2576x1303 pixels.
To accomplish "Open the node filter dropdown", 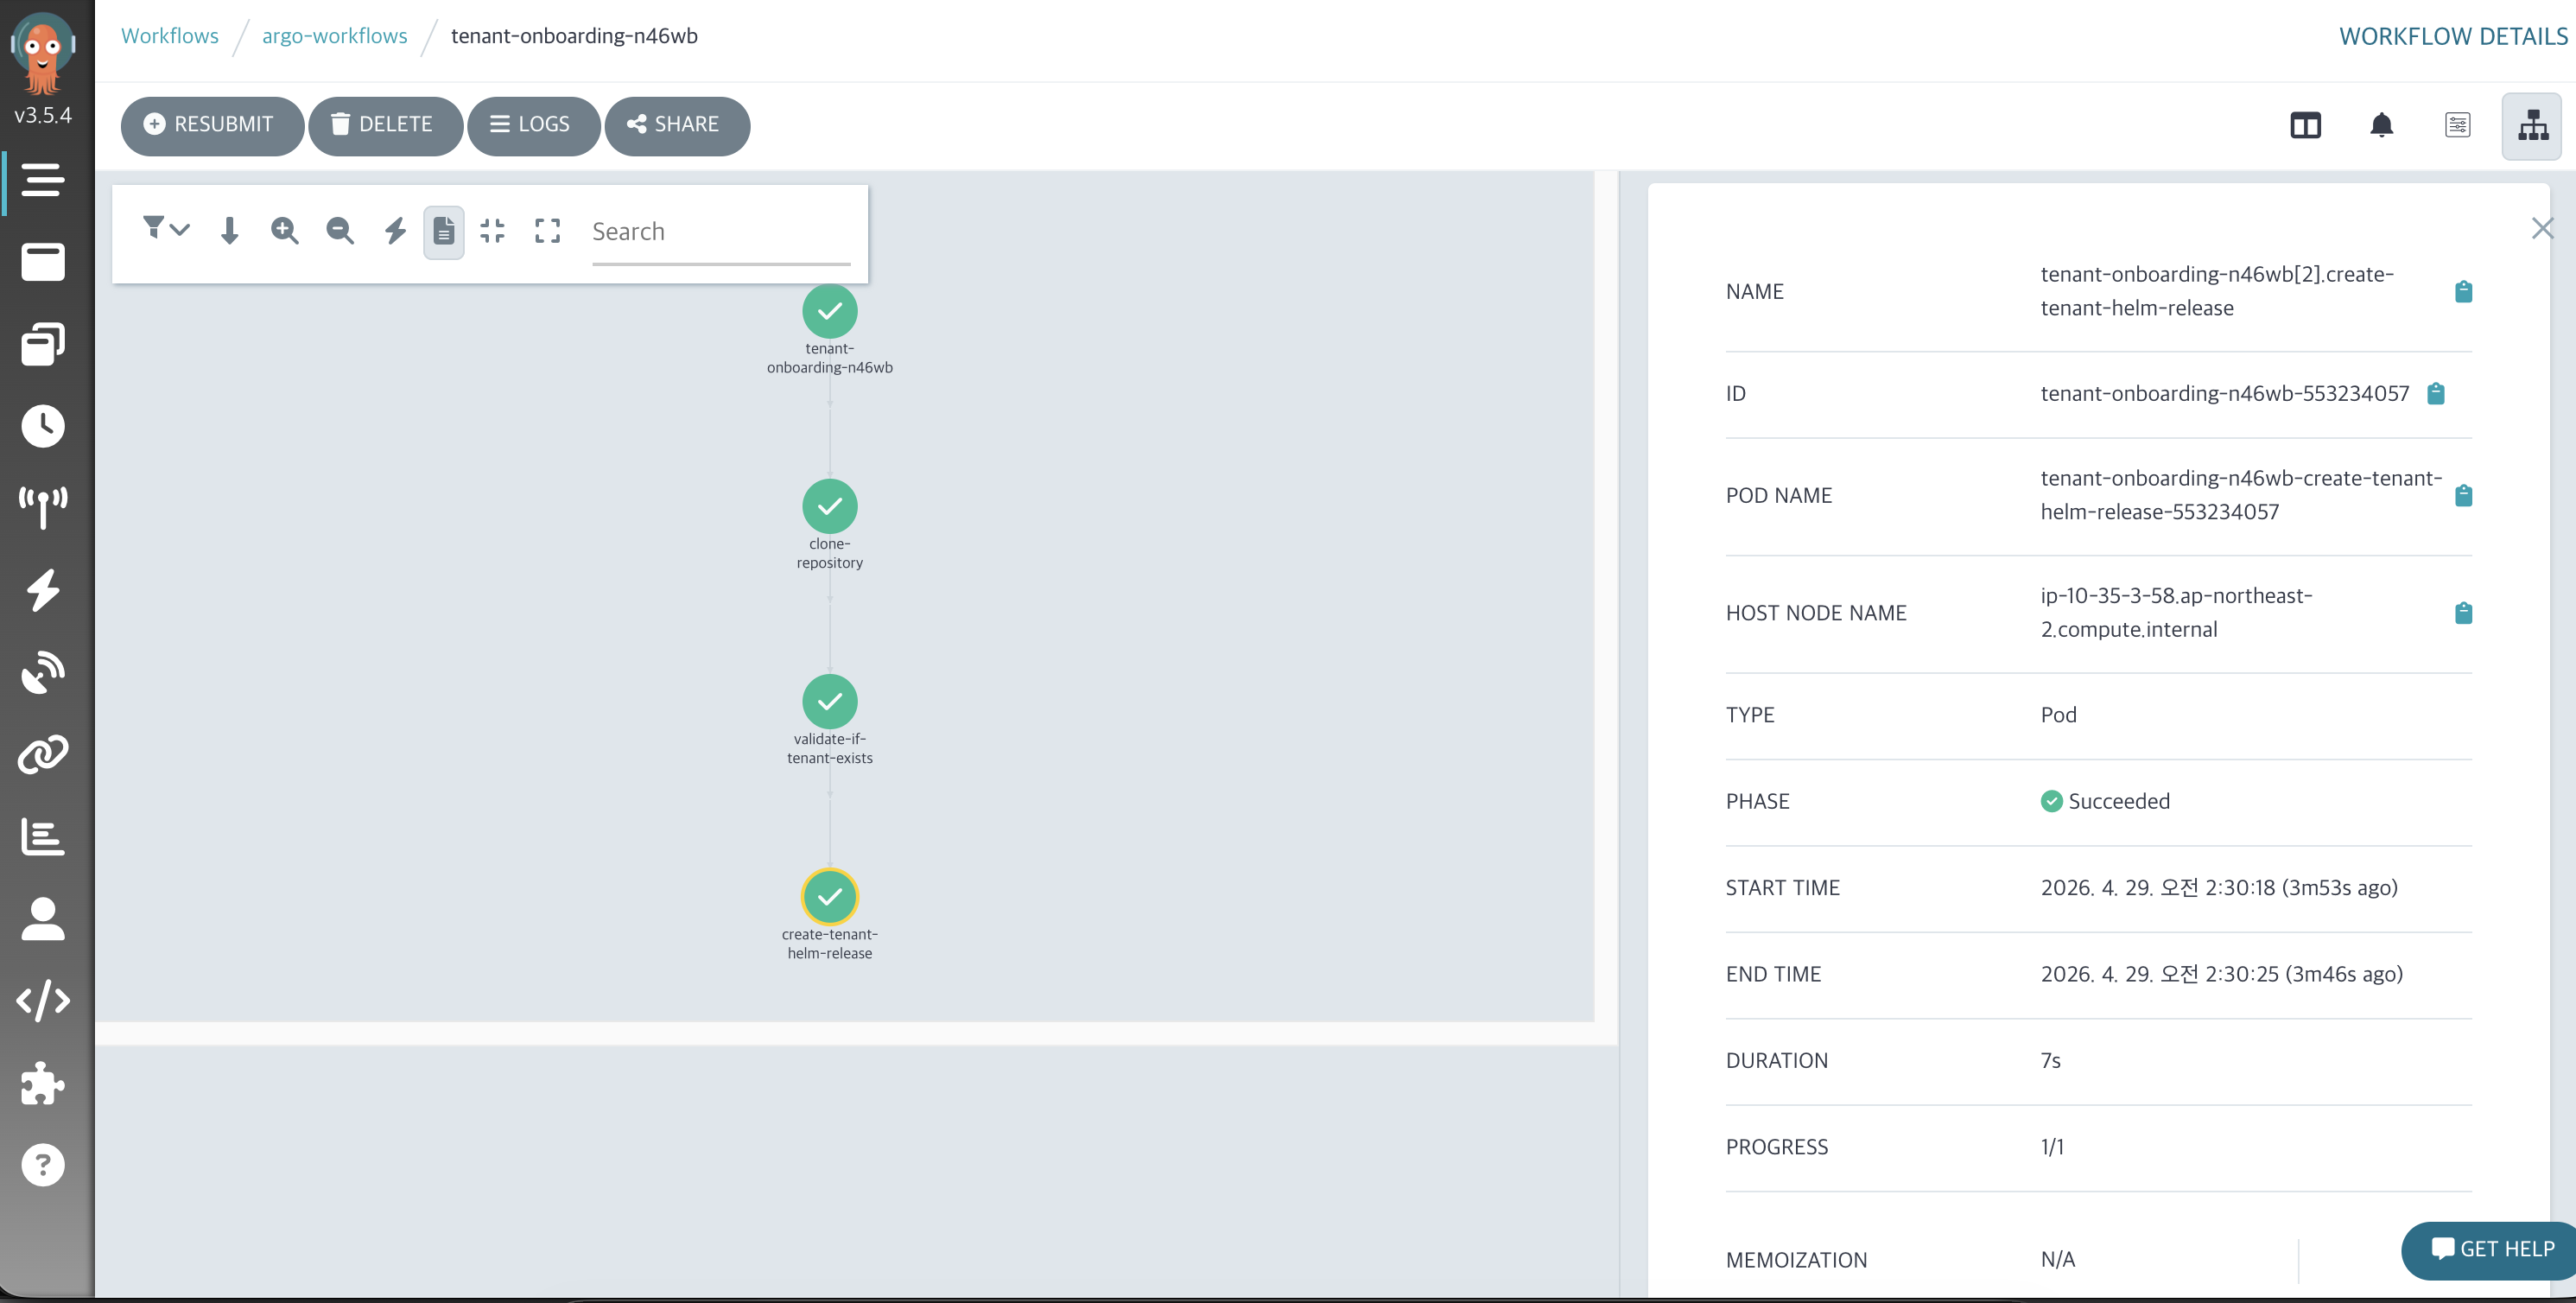I will tap(165, 230).
